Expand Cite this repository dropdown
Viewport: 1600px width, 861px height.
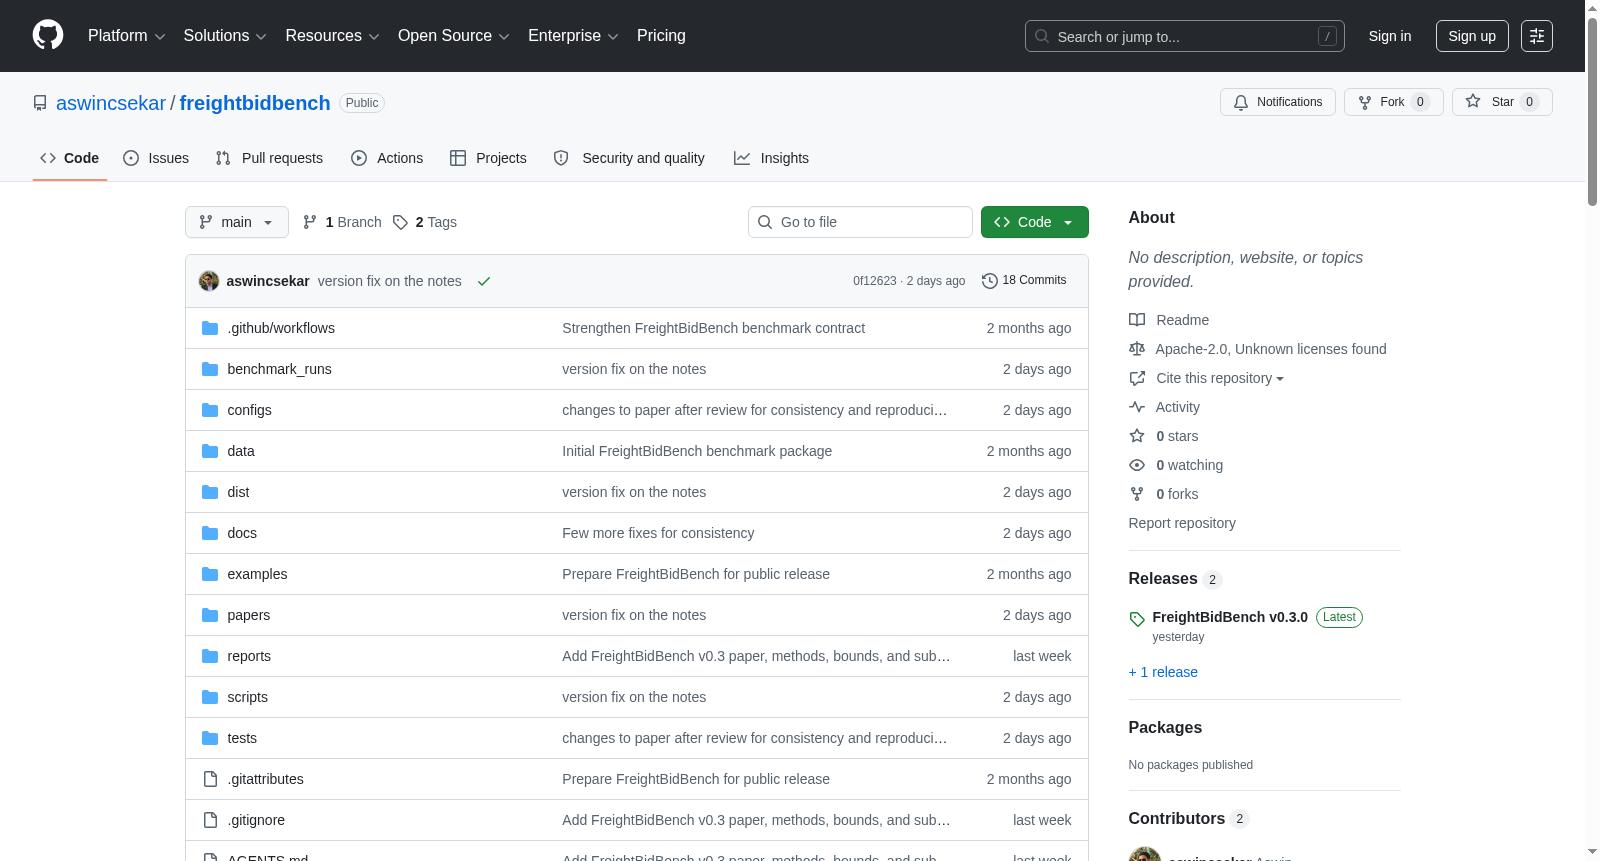(x=1220, y=378)
